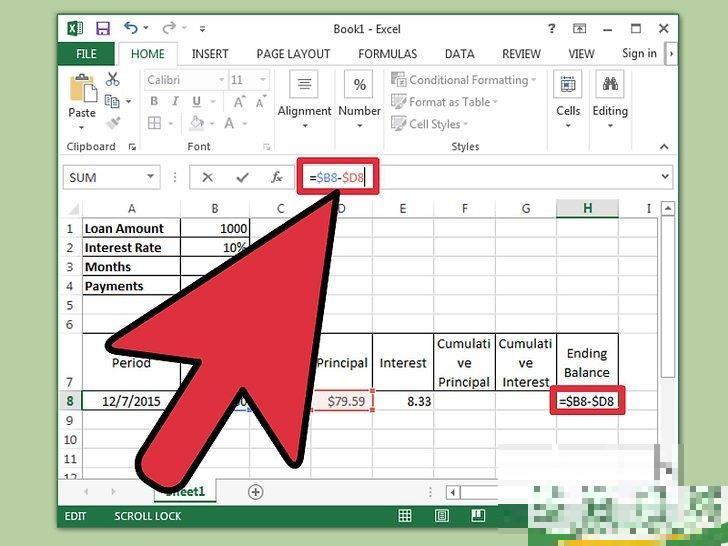Click inside the formula bar input

[500, 177]
